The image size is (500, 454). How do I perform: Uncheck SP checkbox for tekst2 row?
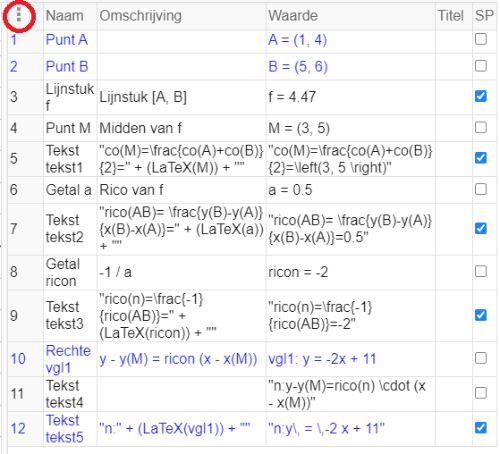click(481, 229)
